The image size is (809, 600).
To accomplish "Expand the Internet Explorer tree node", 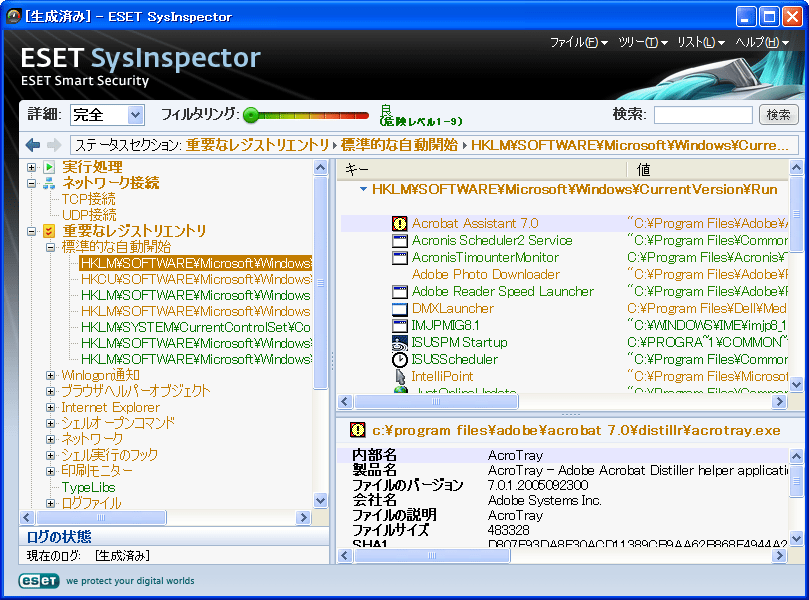I will [50, 407].
